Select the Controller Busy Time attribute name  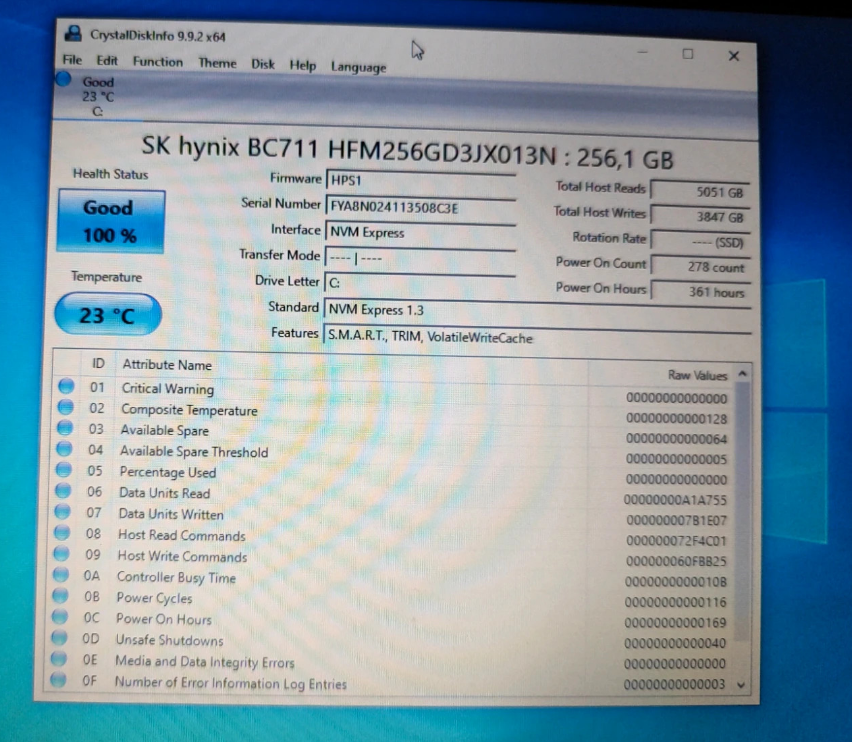pos(176,577)
